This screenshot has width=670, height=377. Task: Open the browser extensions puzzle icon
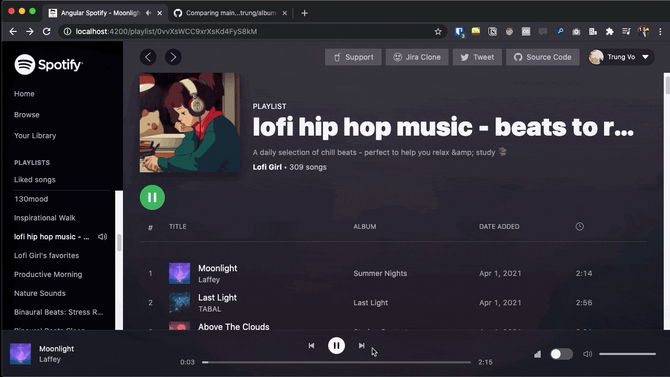pyautogui.click(x=610, y=31)
